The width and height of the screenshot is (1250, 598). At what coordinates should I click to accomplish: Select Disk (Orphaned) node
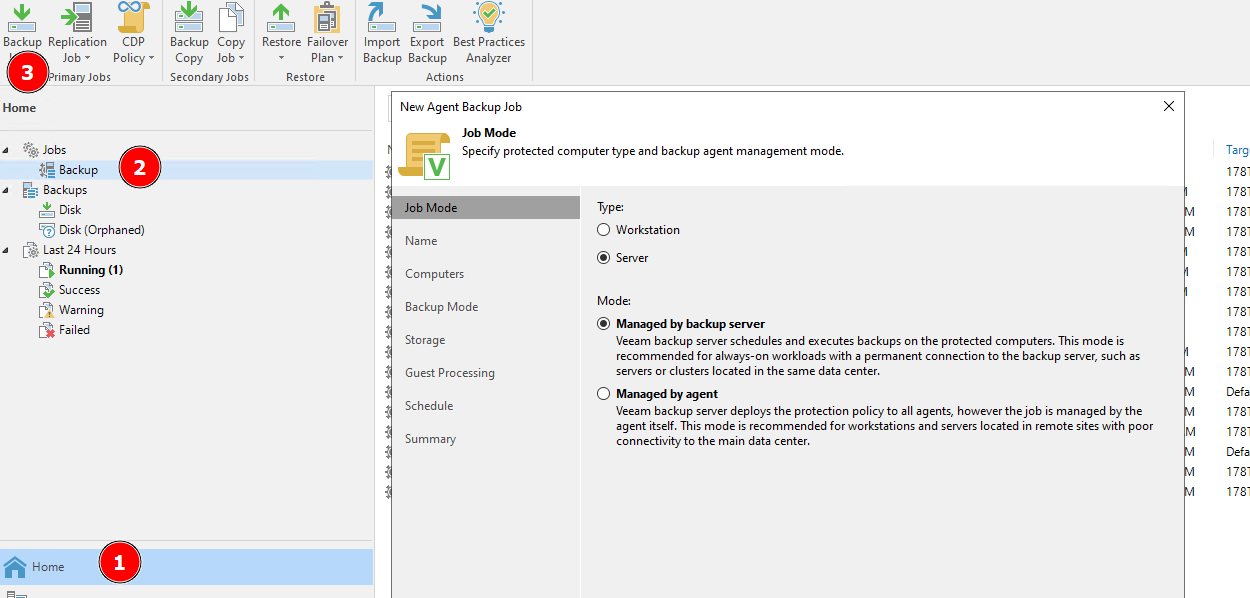[101, 230]
